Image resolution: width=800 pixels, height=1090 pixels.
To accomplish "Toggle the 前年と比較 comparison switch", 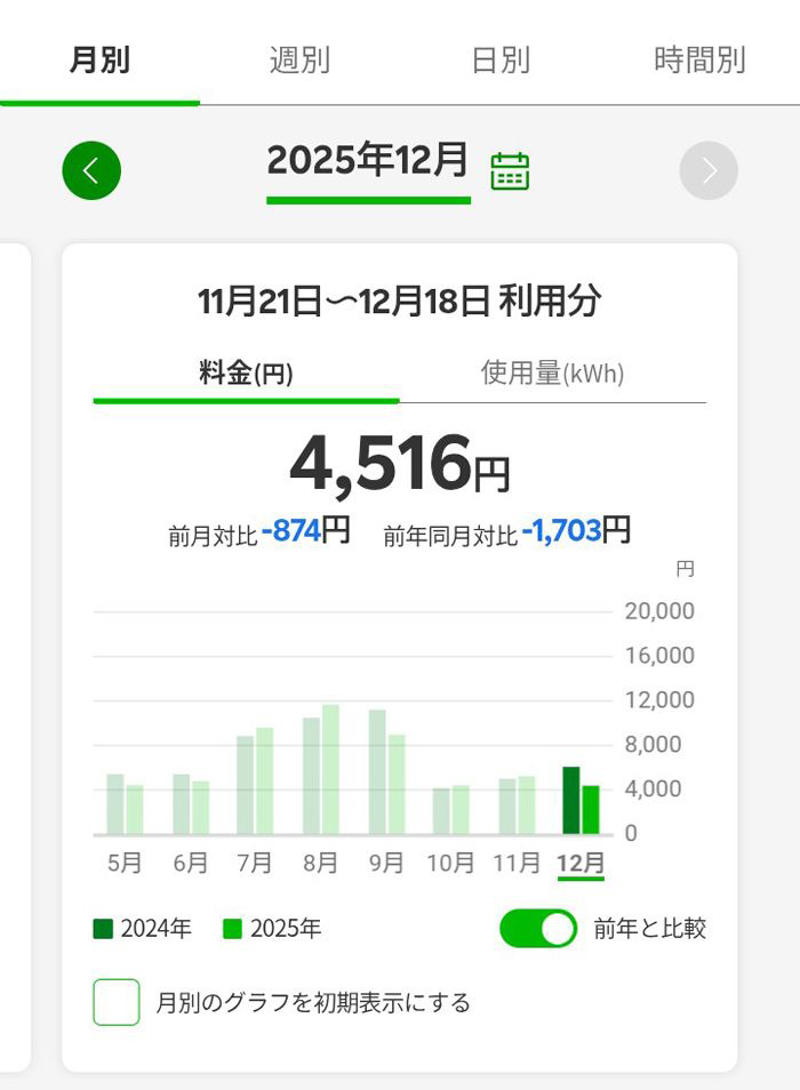I will click(538, 929).
